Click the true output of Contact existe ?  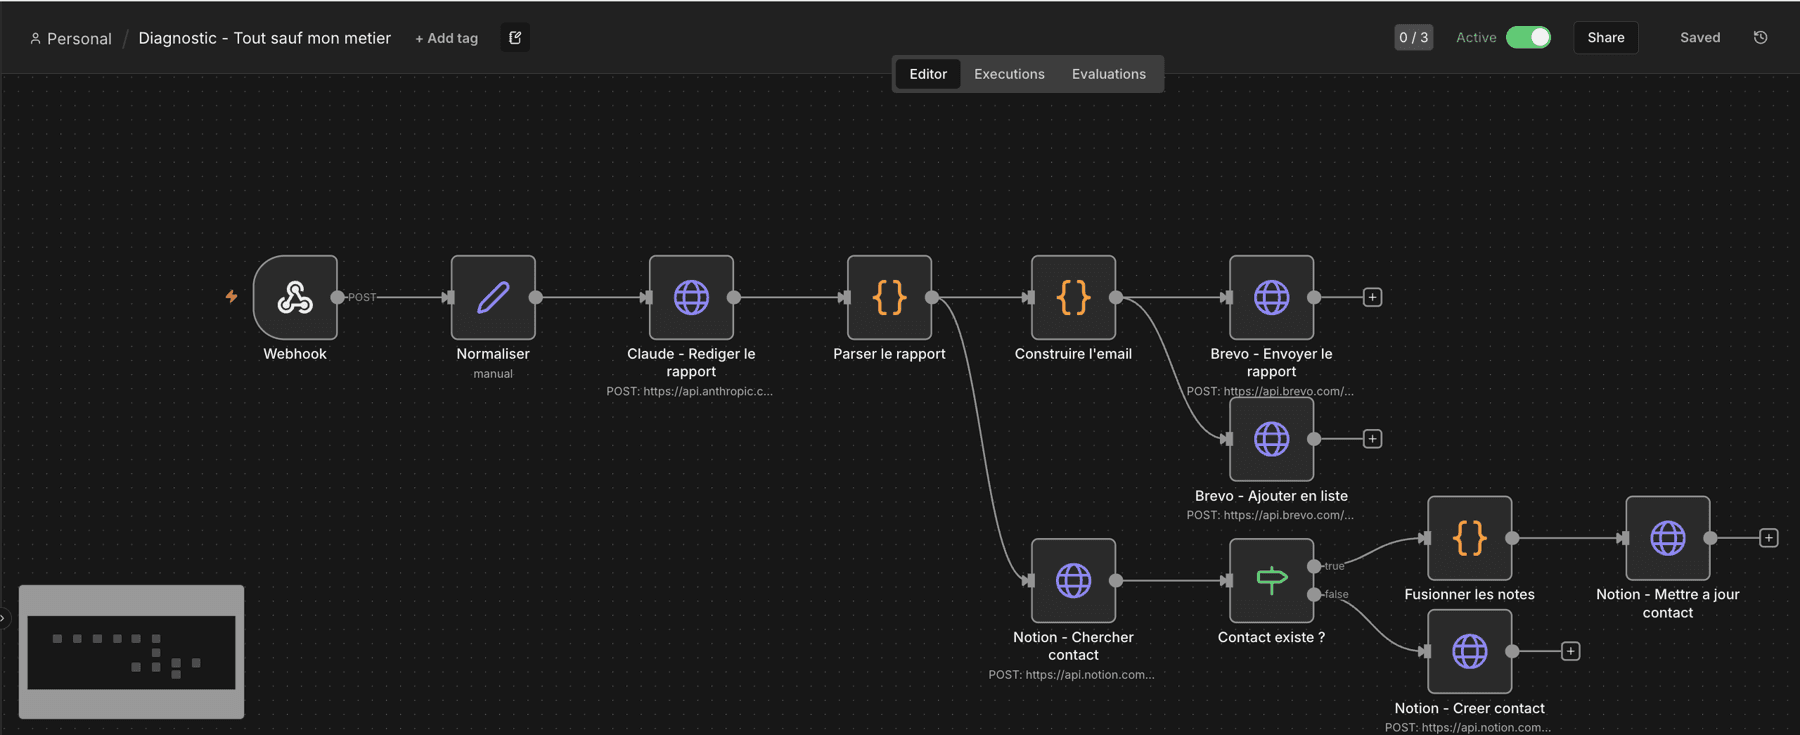[x=1314, y=566]
